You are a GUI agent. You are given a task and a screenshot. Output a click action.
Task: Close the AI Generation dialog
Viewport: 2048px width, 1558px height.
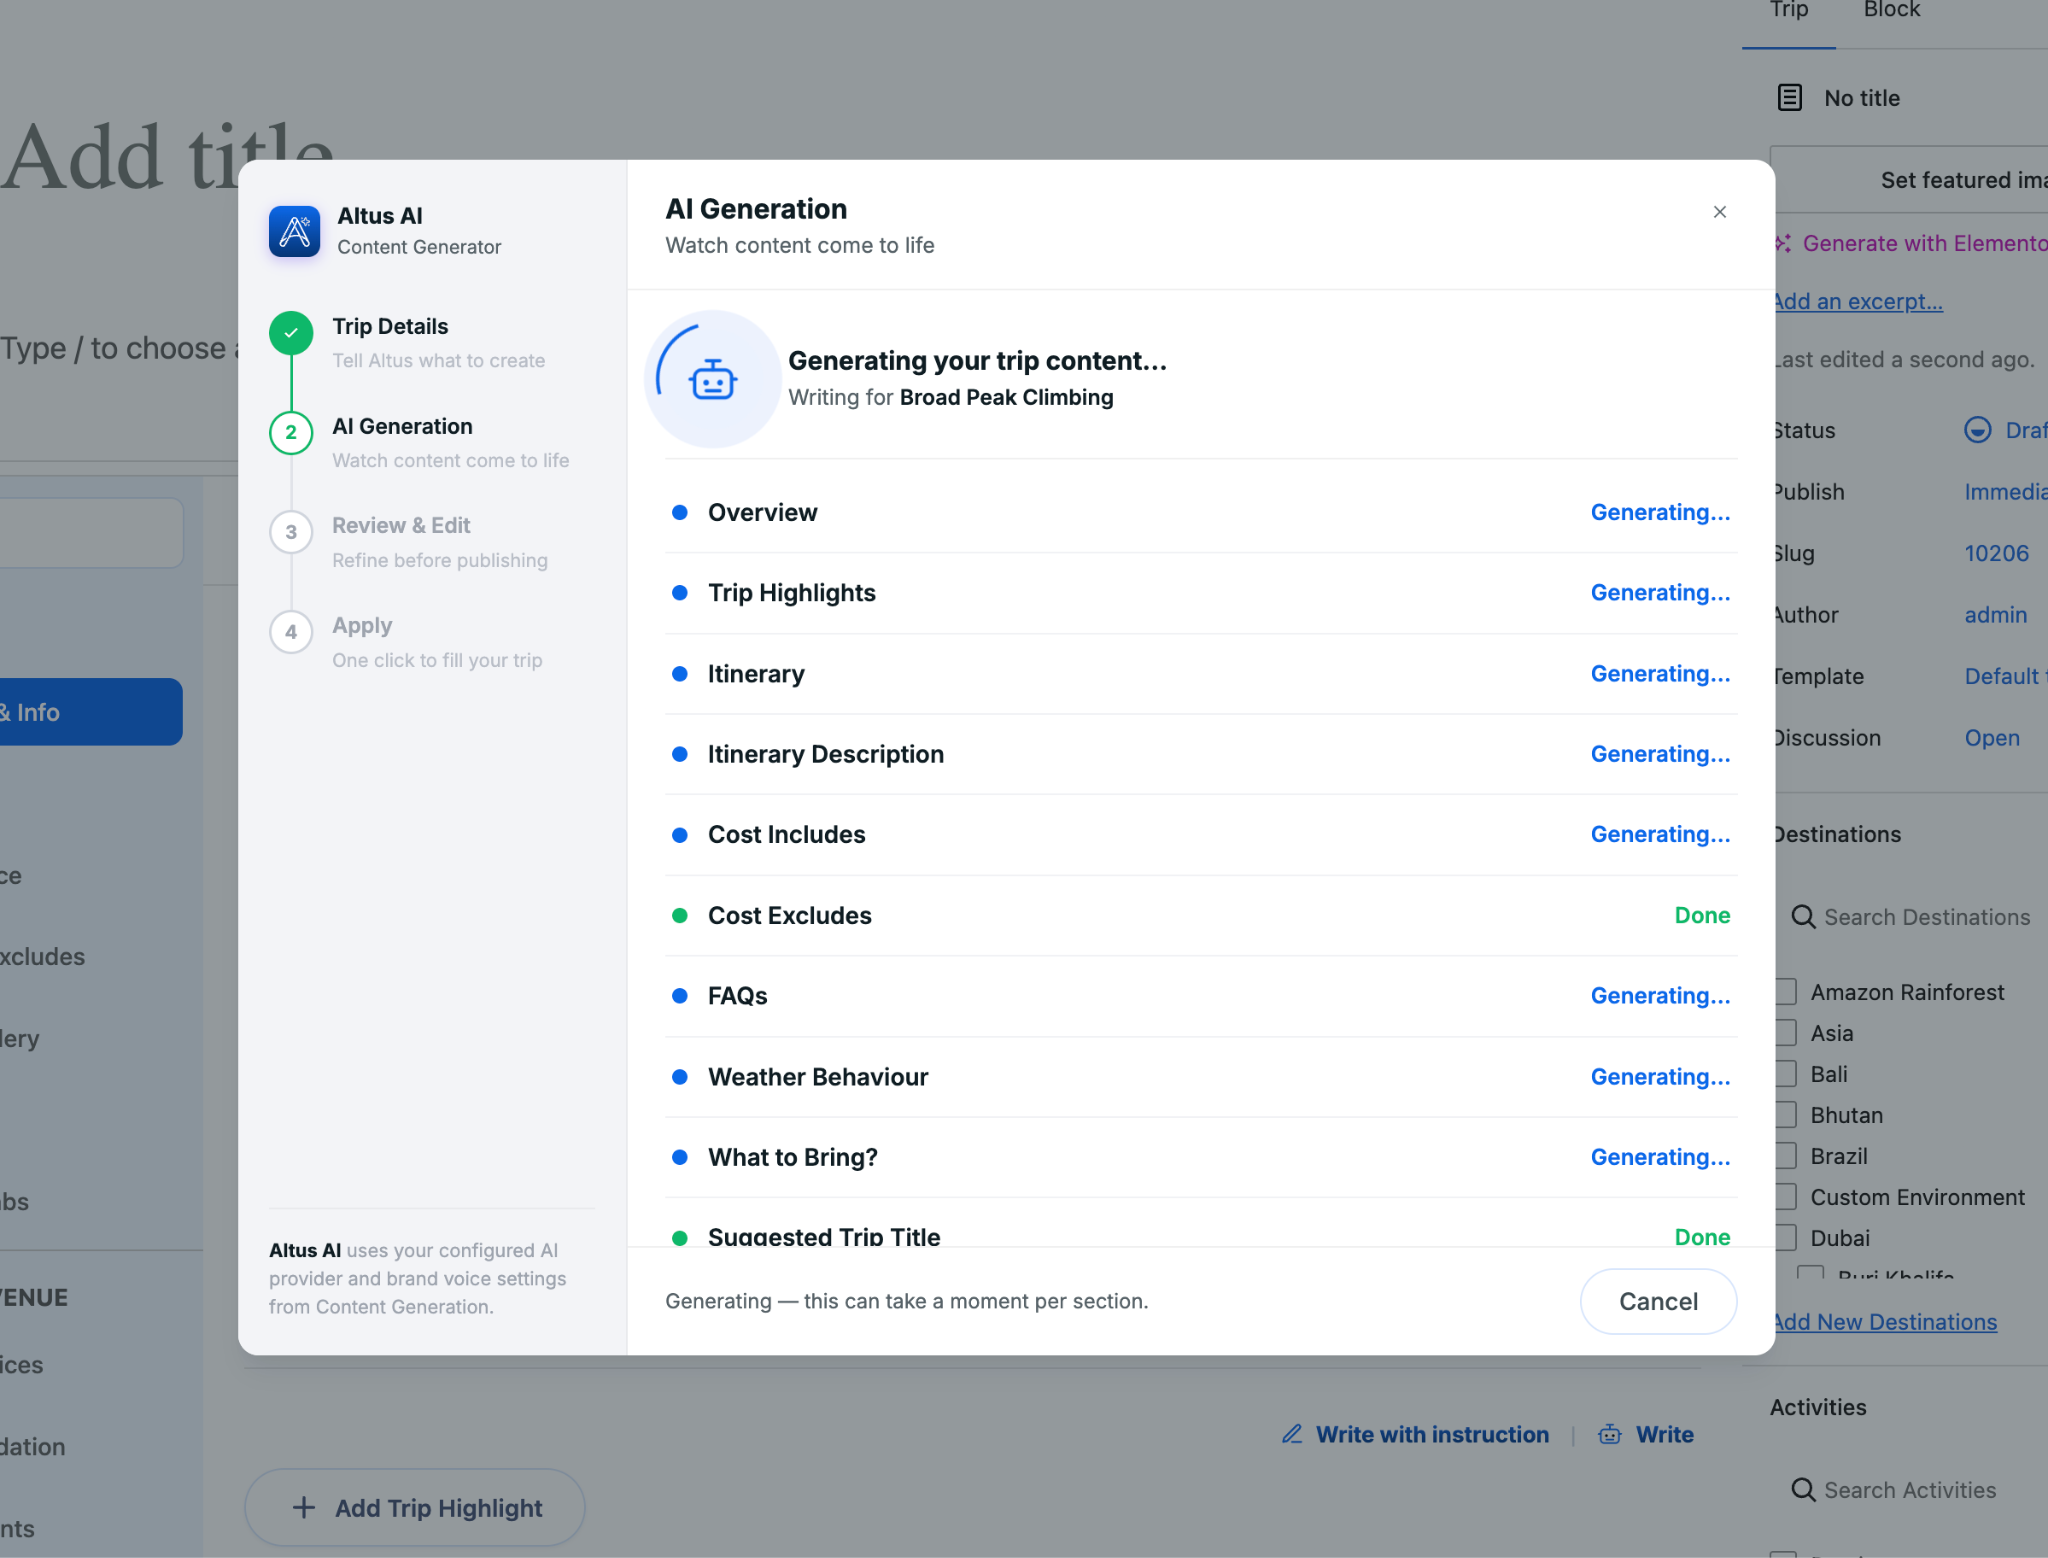tap(1719, 212)
